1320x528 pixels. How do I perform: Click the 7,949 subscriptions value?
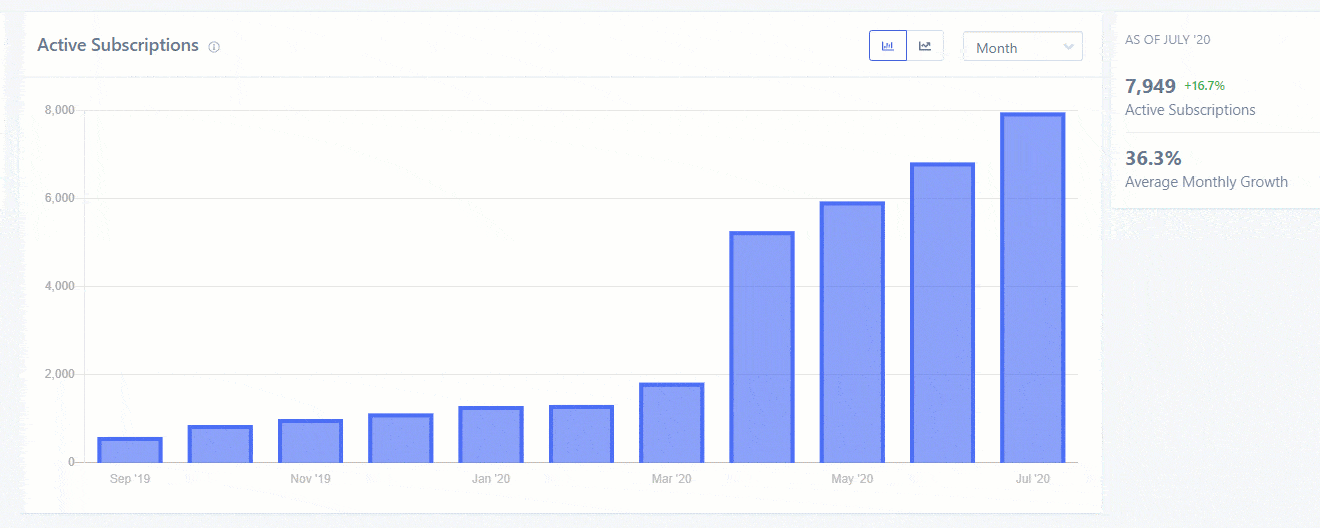1150,86
